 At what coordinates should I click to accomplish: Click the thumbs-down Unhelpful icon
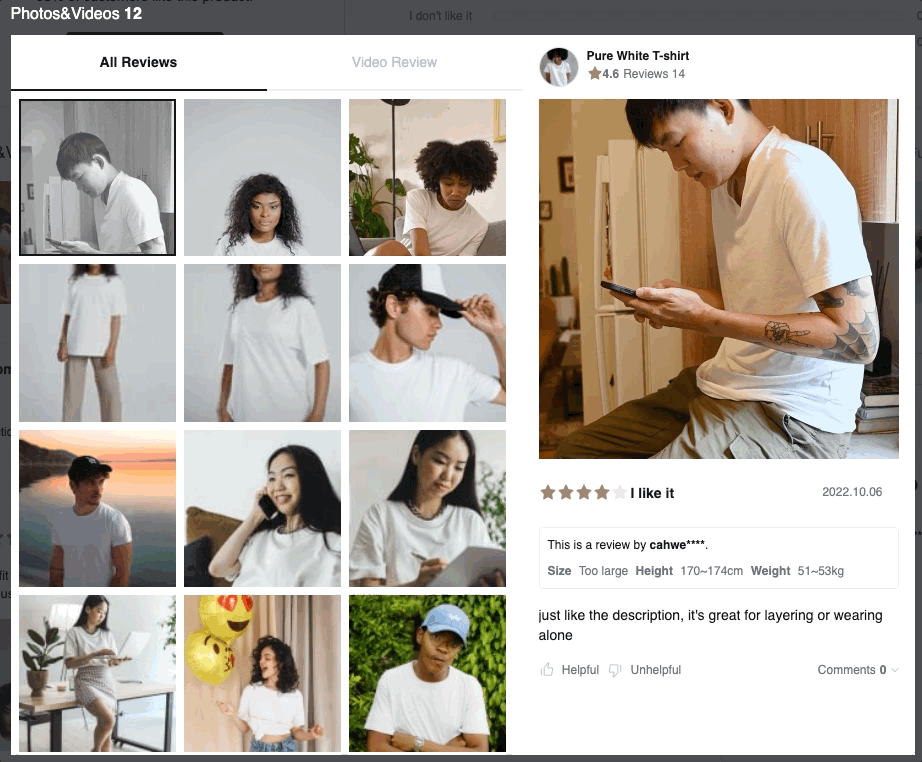(616, 670)
